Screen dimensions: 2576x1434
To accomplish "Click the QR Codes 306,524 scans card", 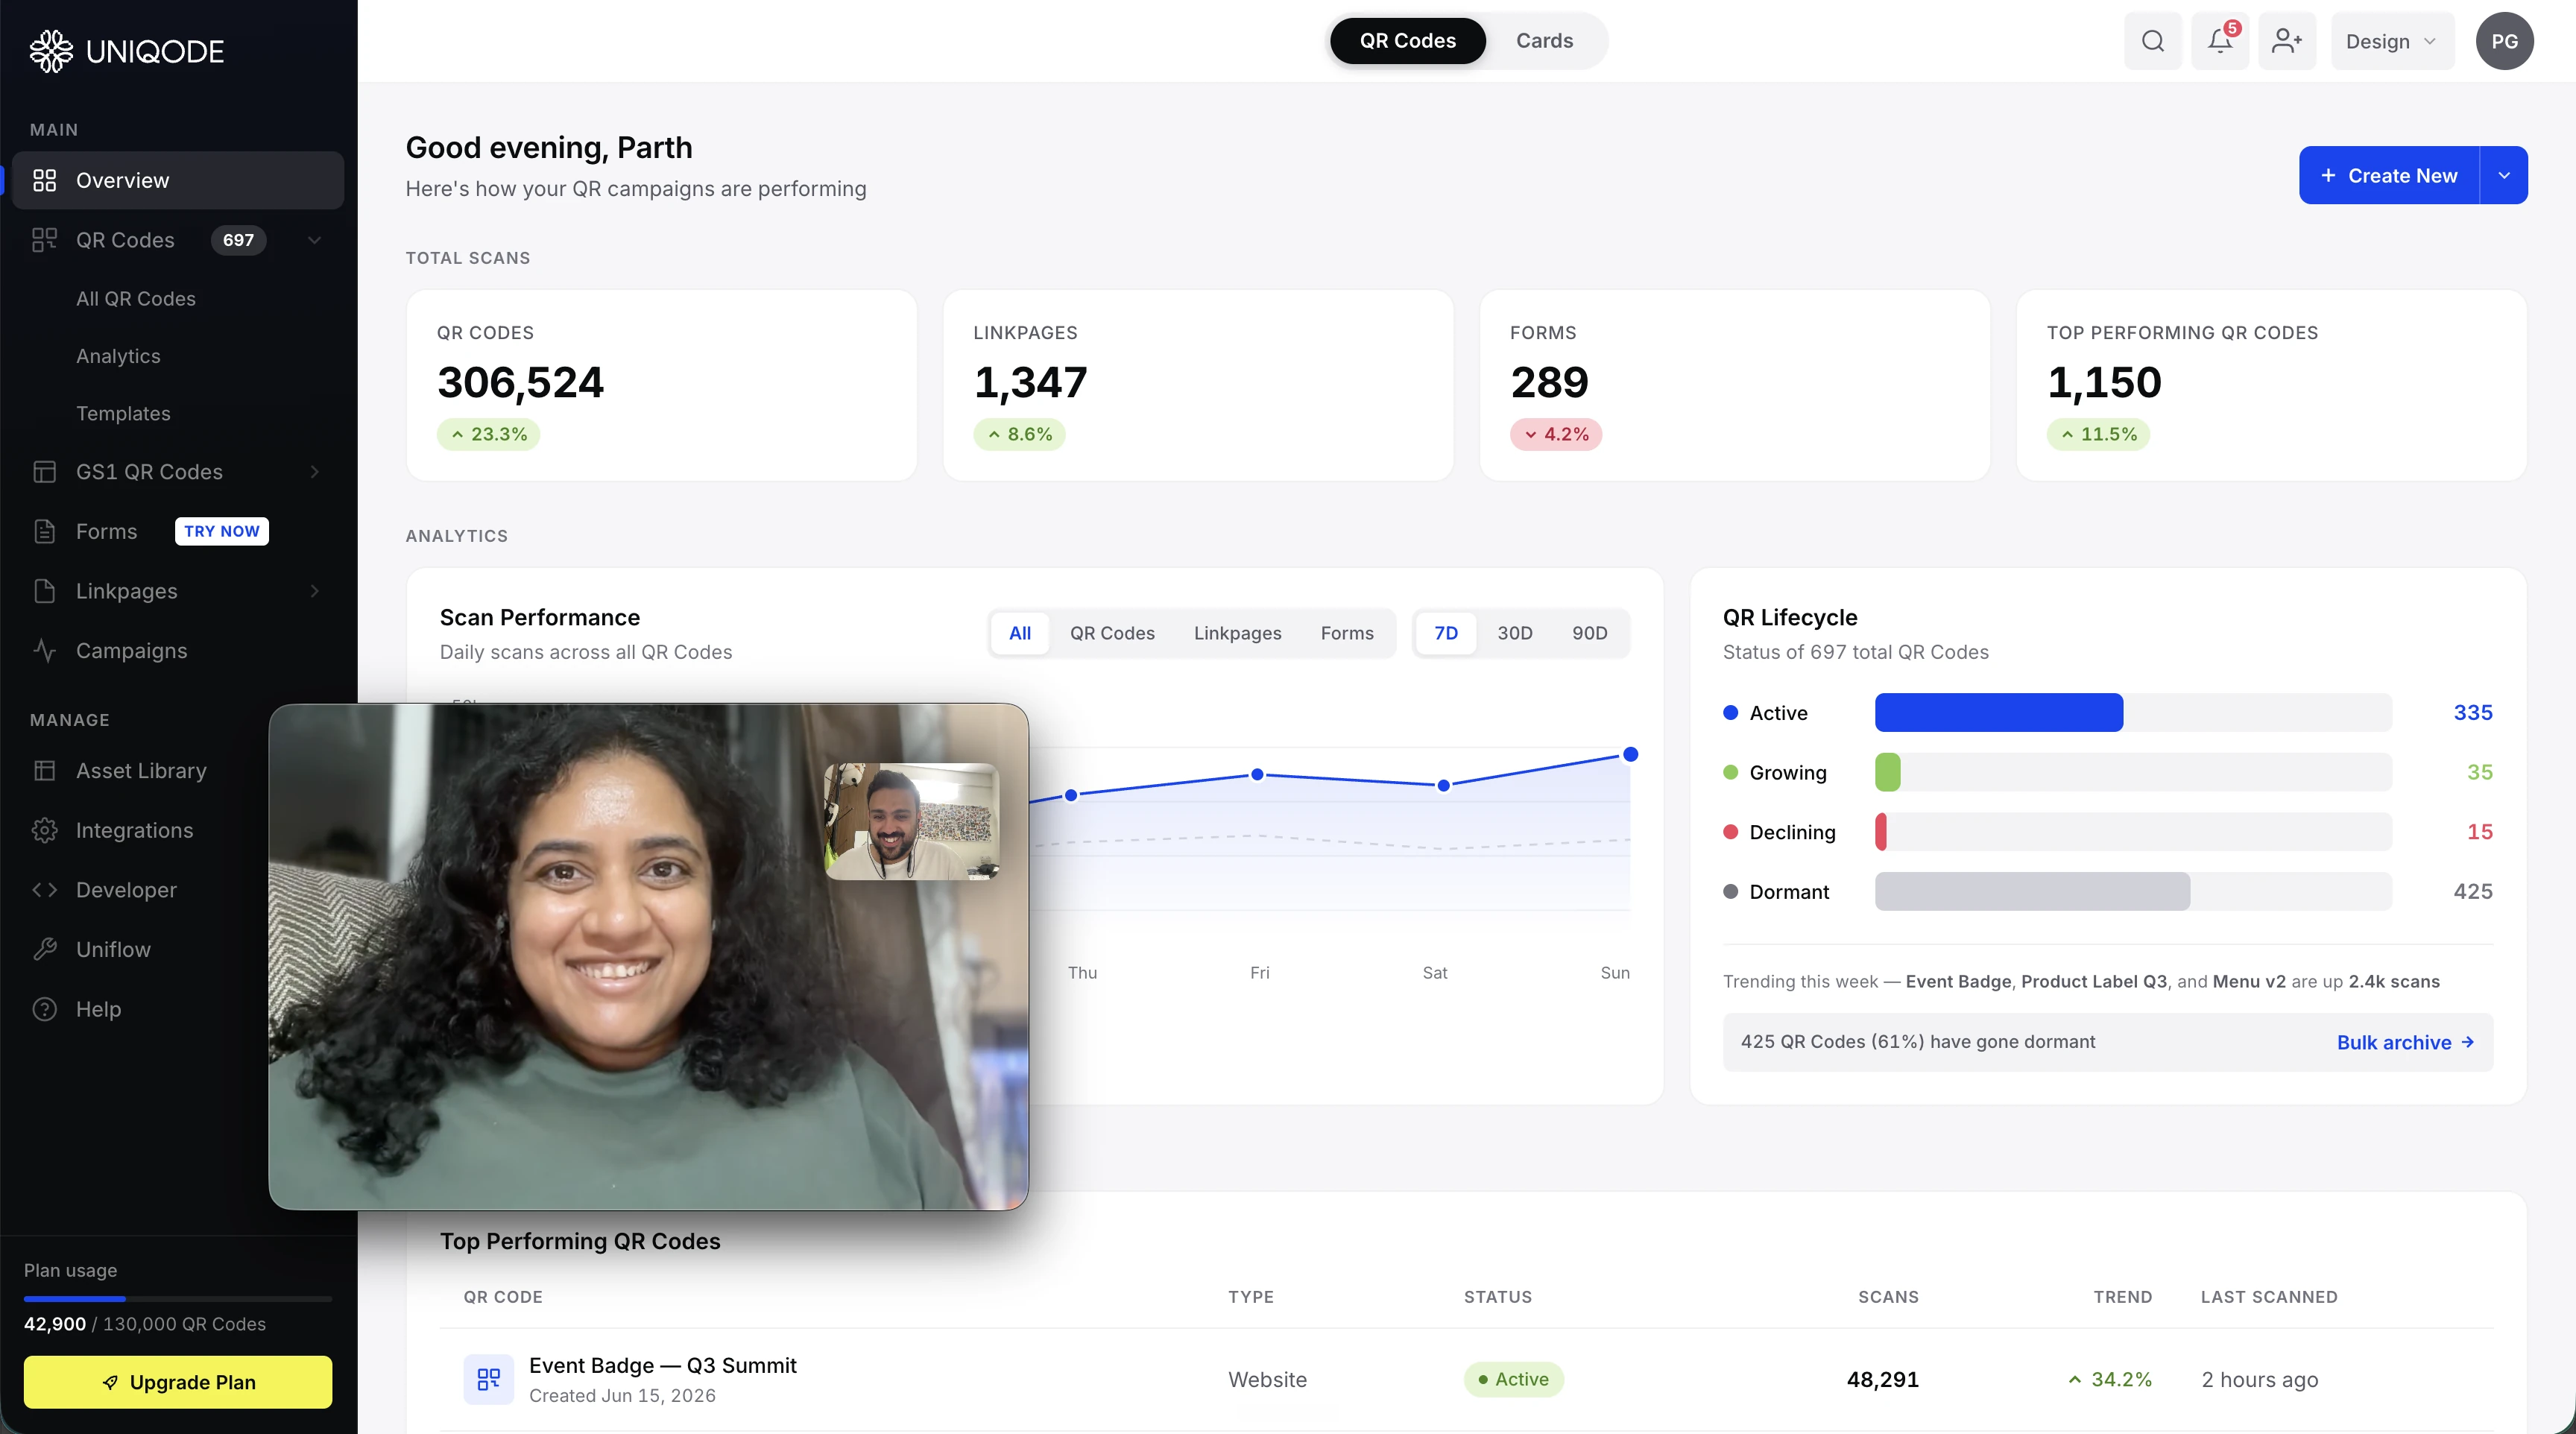I will click(661, 386).
